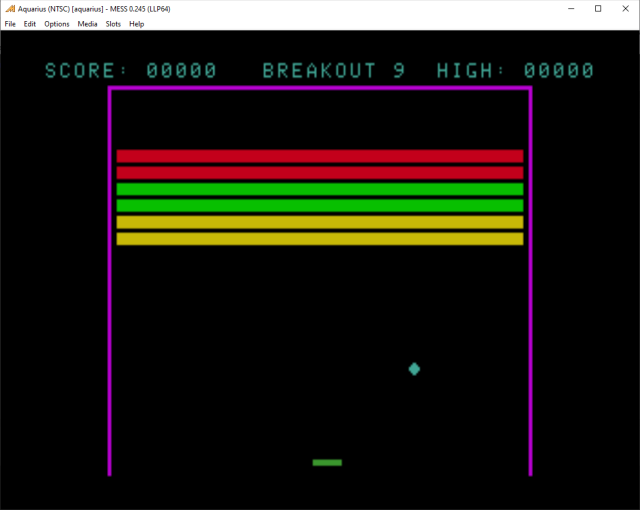Click the green paddle at the bottom
Viewport: 640px width, 510px height.
327,462
